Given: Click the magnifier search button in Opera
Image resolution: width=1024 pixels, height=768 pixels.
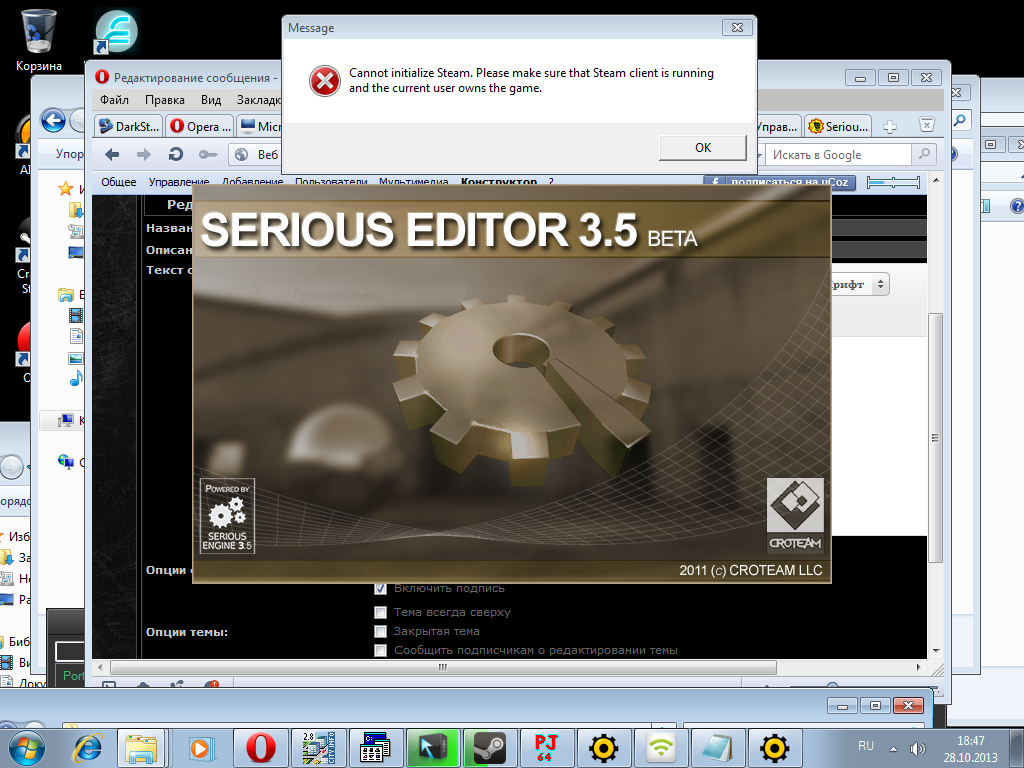Looking at the screenshot, I should [x=924, y=155].
